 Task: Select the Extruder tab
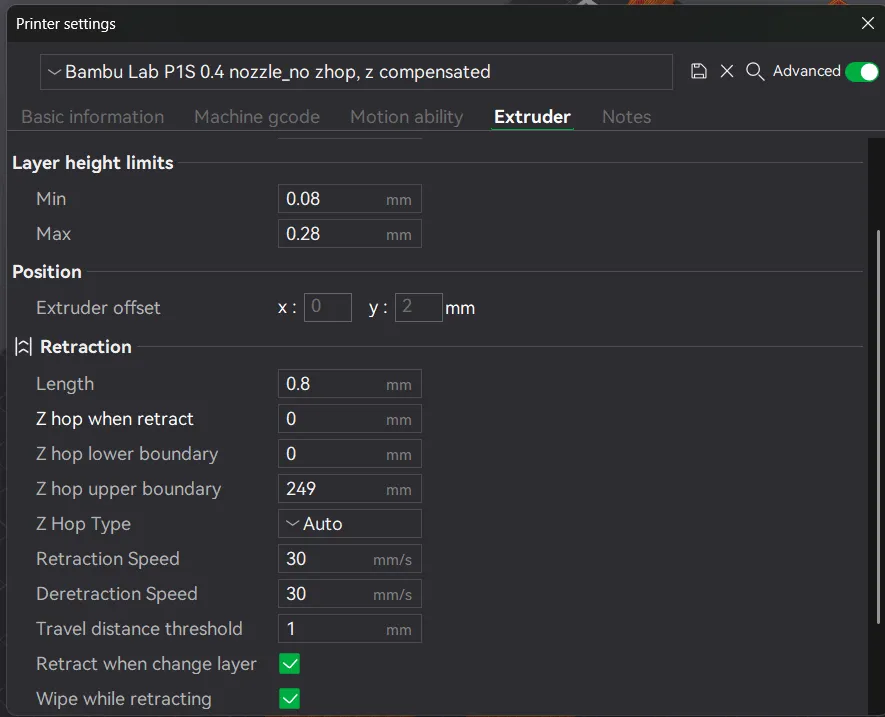(x=532, y=117)
